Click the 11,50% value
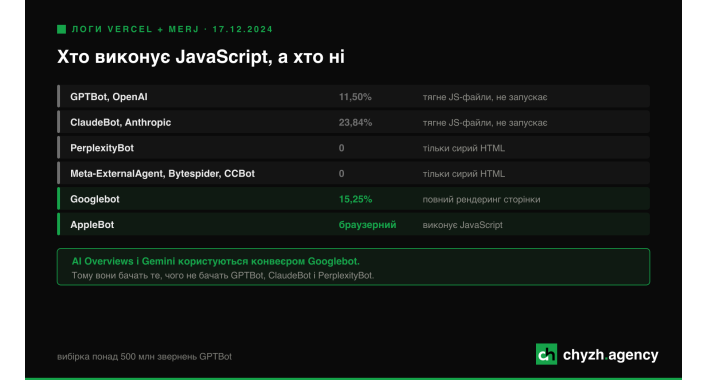The height and width of the screenshot is (380, 708). click(x=355, y=97)
